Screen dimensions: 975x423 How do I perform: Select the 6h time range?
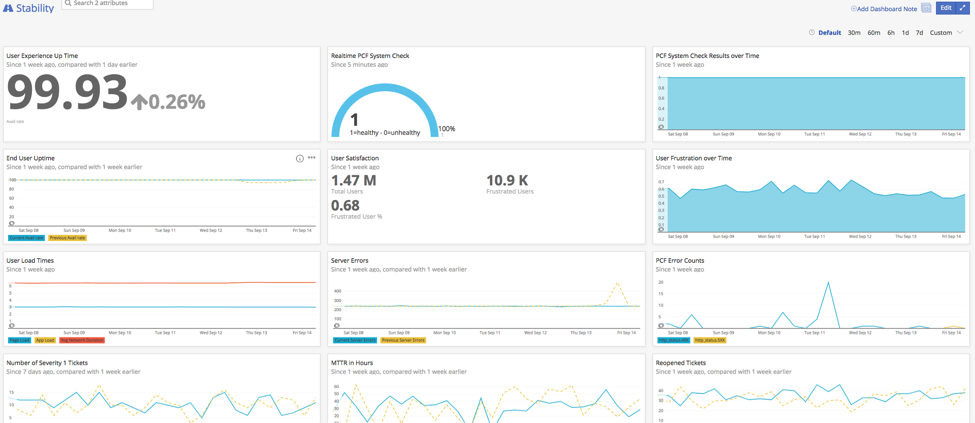[891, 33]
